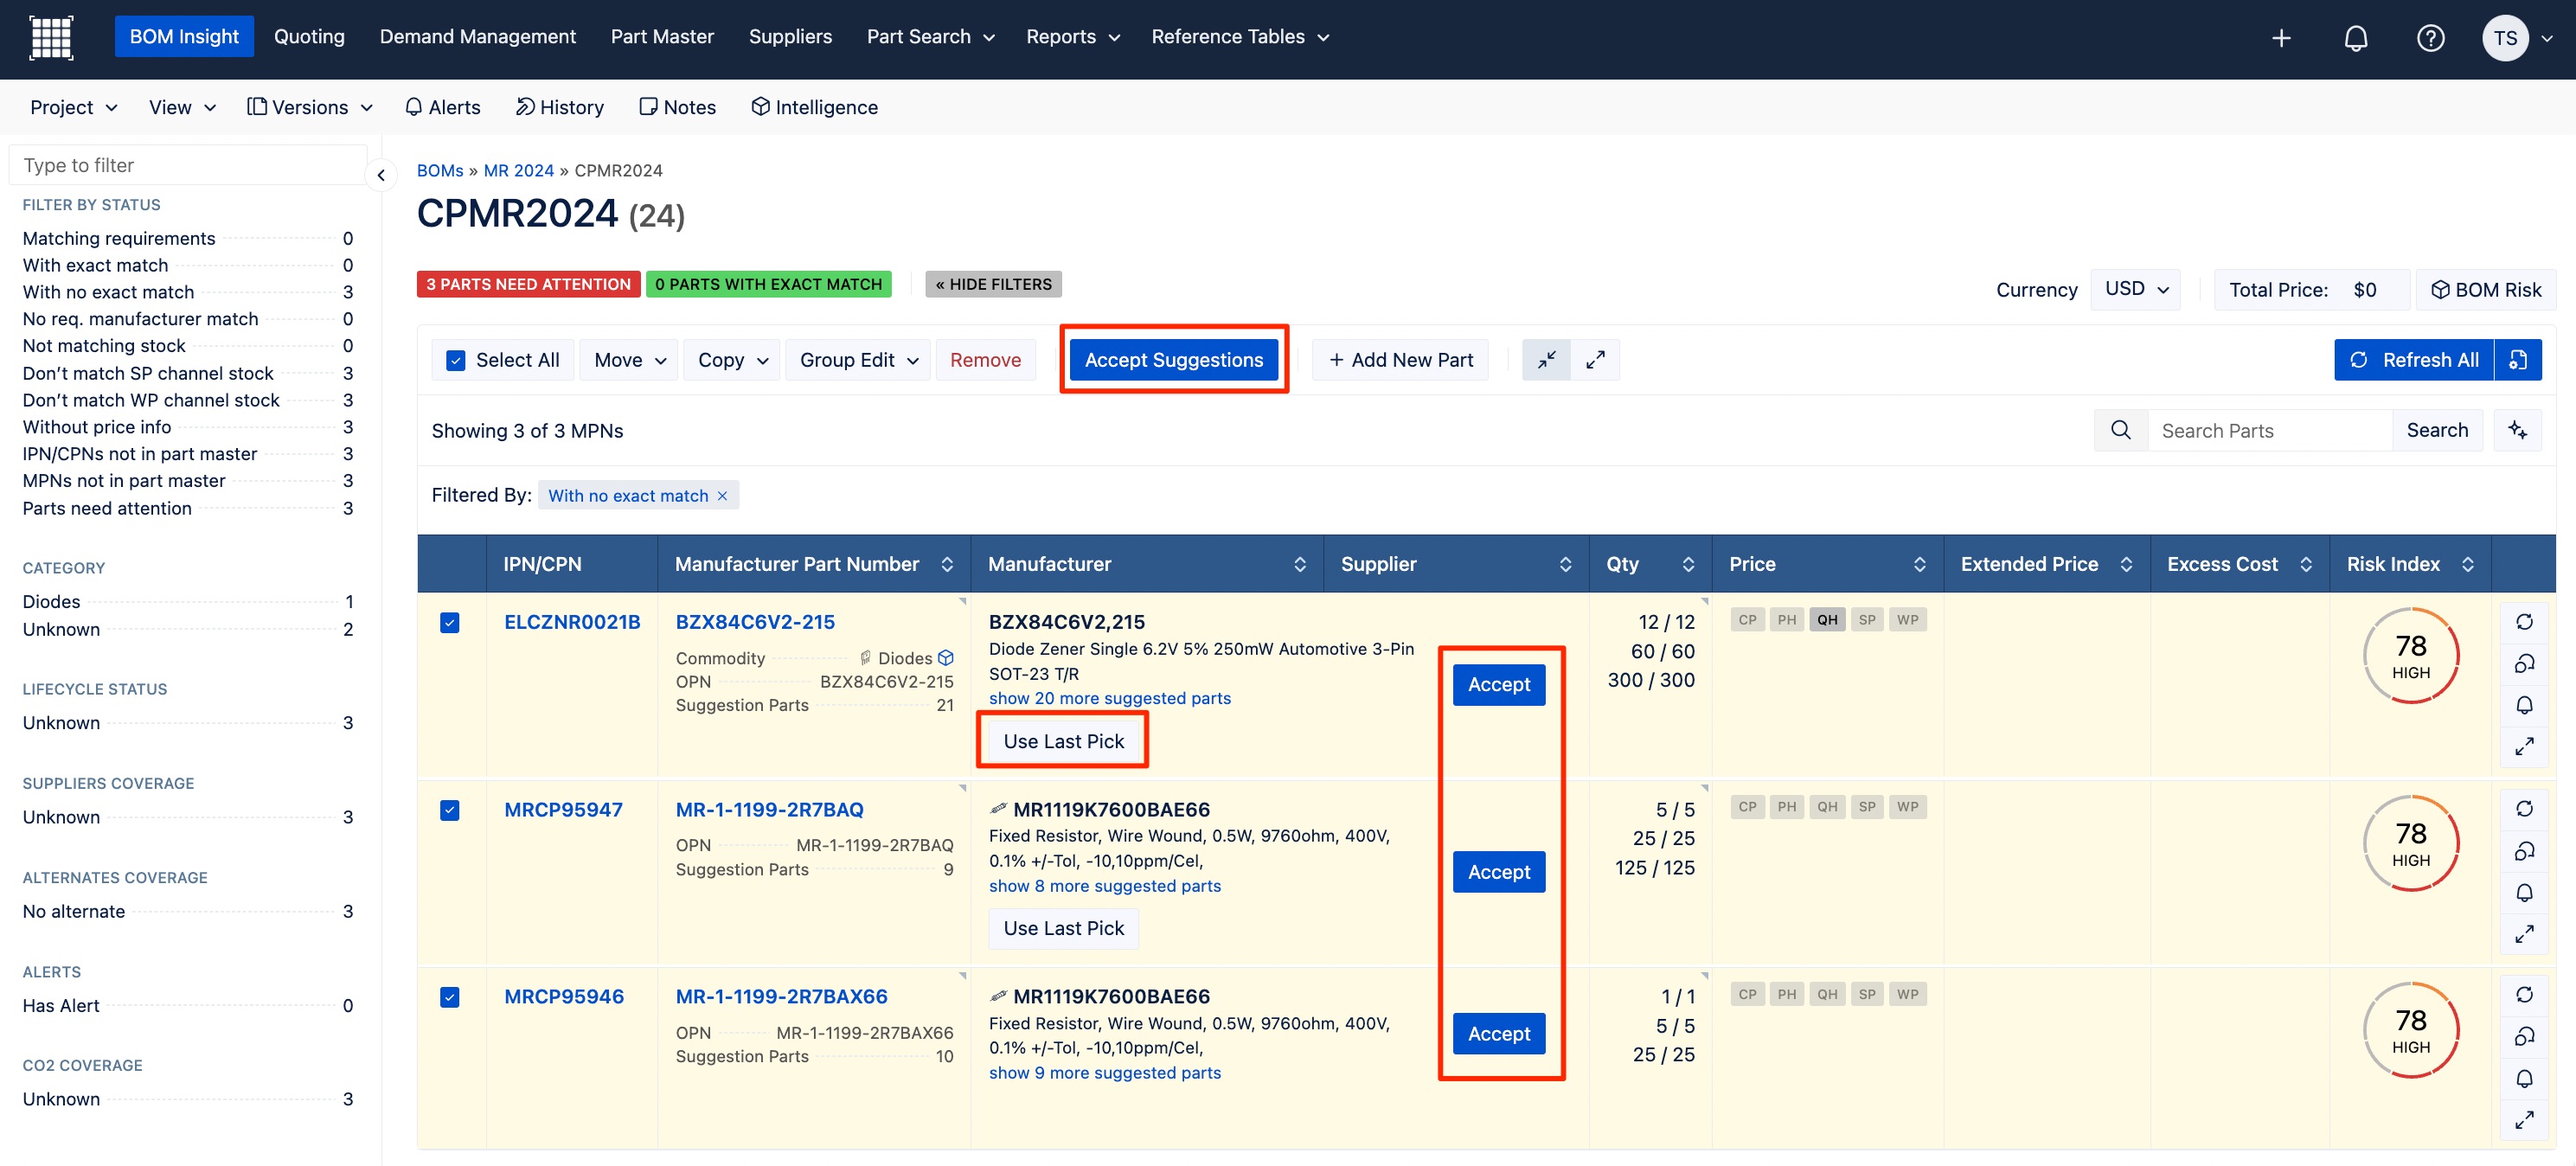Click alert bell icon in MRCP95946 row

pyautogui.click(x=2524, y=1079)
